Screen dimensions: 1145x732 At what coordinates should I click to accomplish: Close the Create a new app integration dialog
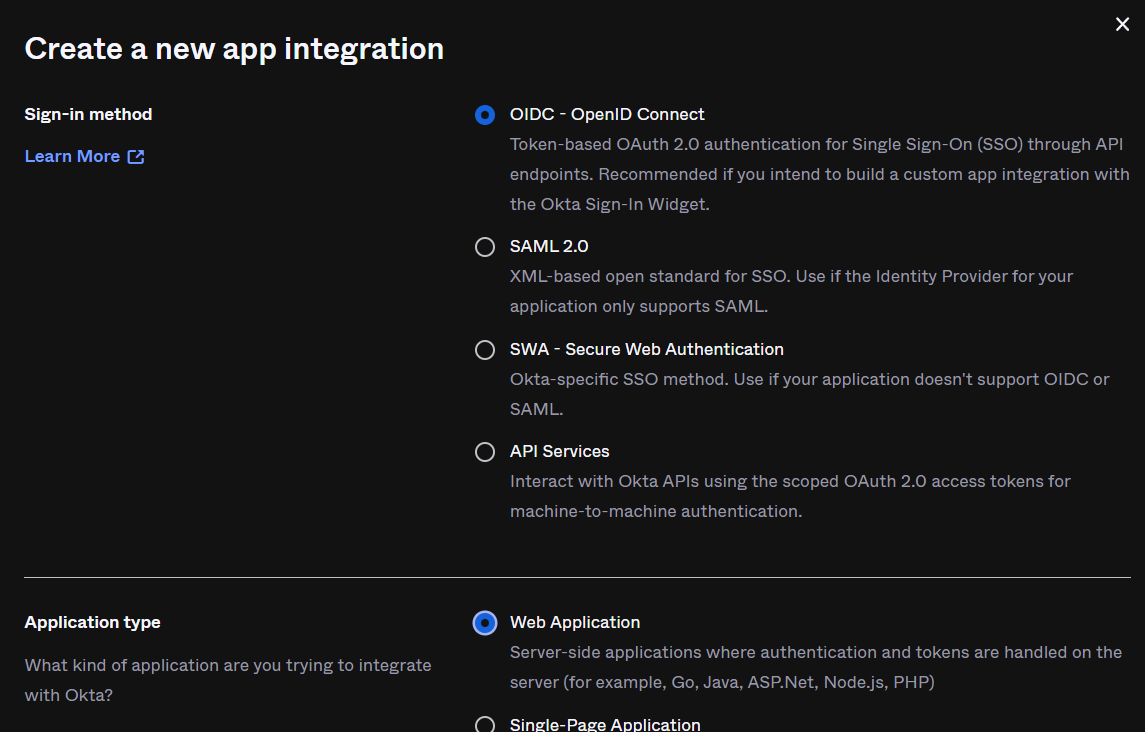coord(1122,25)
